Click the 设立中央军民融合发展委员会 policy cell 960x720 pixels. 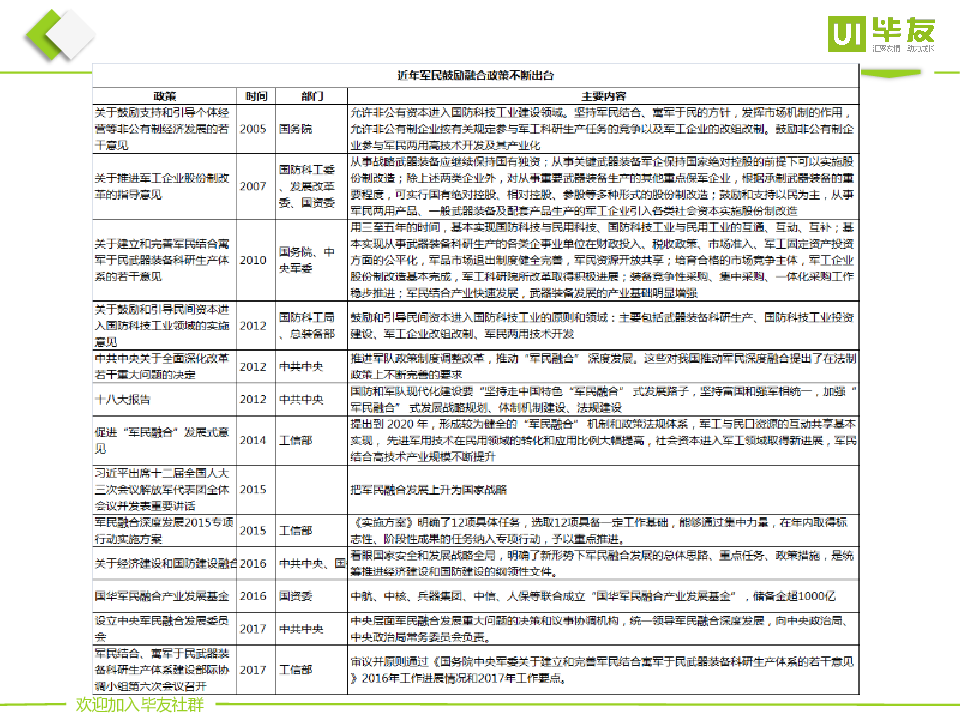coord(164,628)
